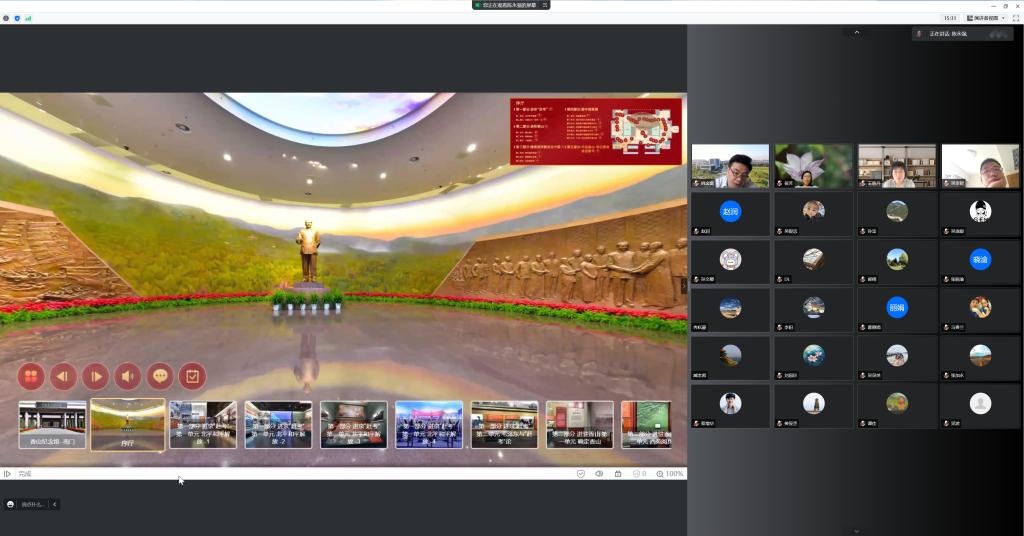This screenshot has width=1024, height=536.
Task: Click the meeting info circle icon at top left
Action: (x=6, y=18)
